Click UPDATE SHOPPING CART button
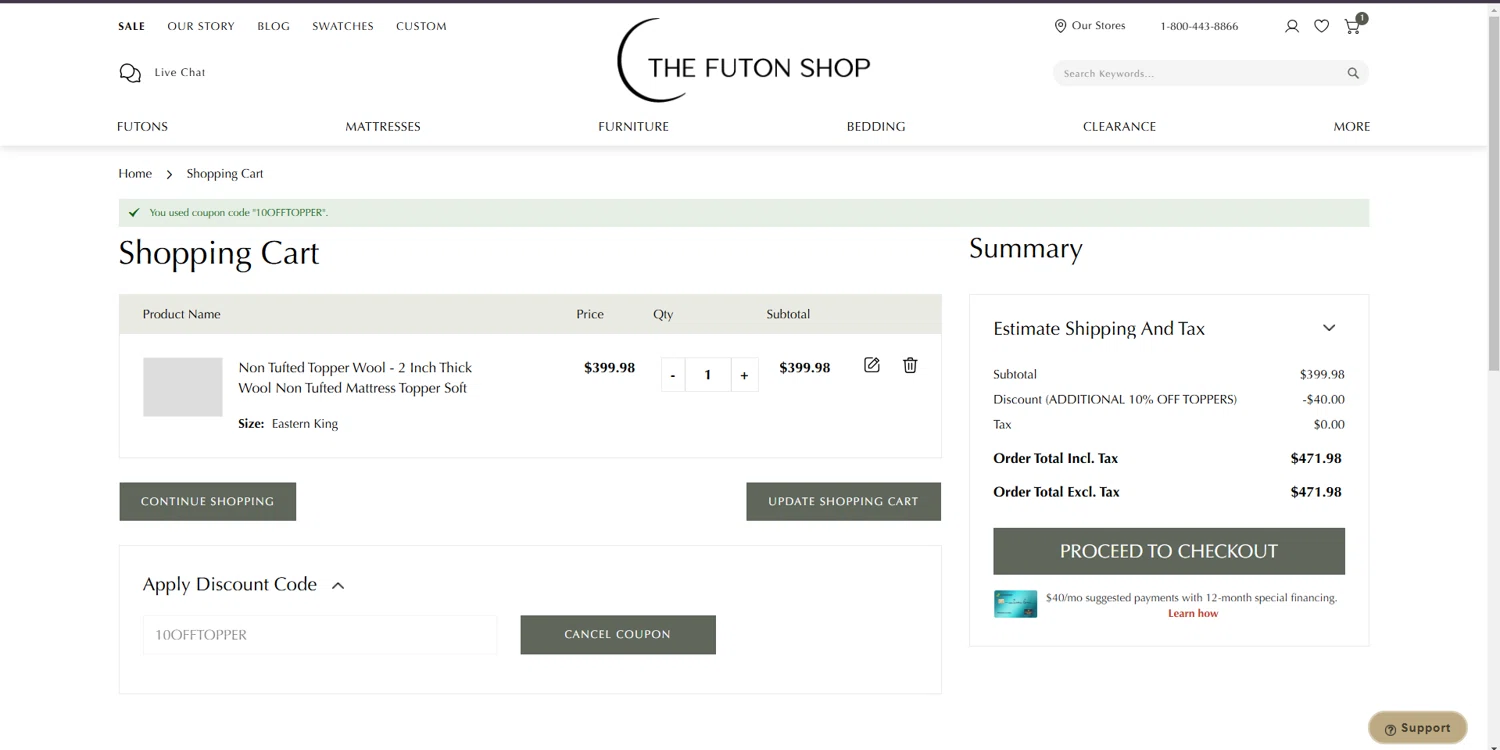The width and height of the screenshot is (1500, 750). point(843,502)
